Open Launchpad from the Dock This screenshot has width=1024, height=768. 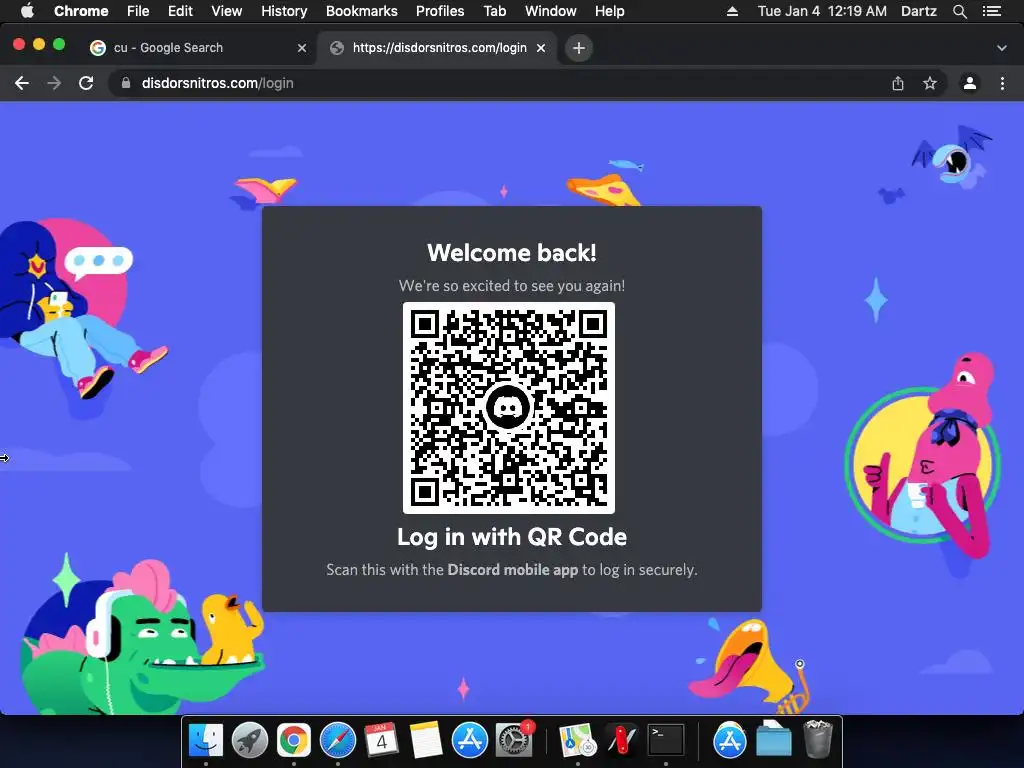(x=249, y=741)
